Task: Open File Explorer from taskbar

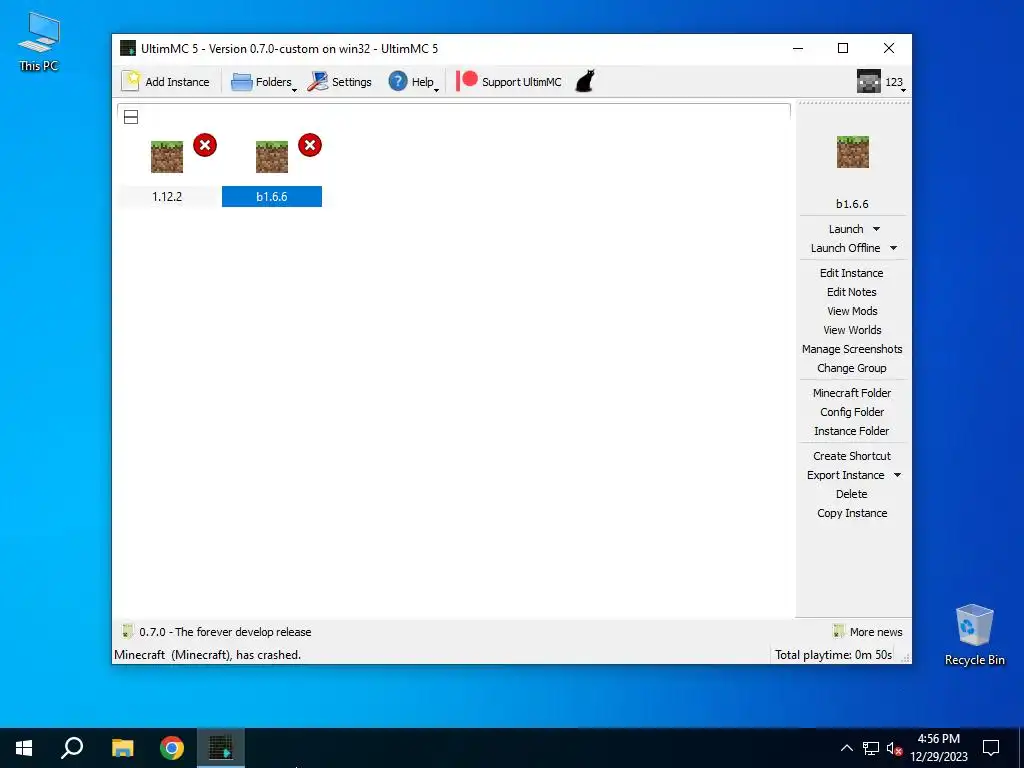Action: point(122,748)
